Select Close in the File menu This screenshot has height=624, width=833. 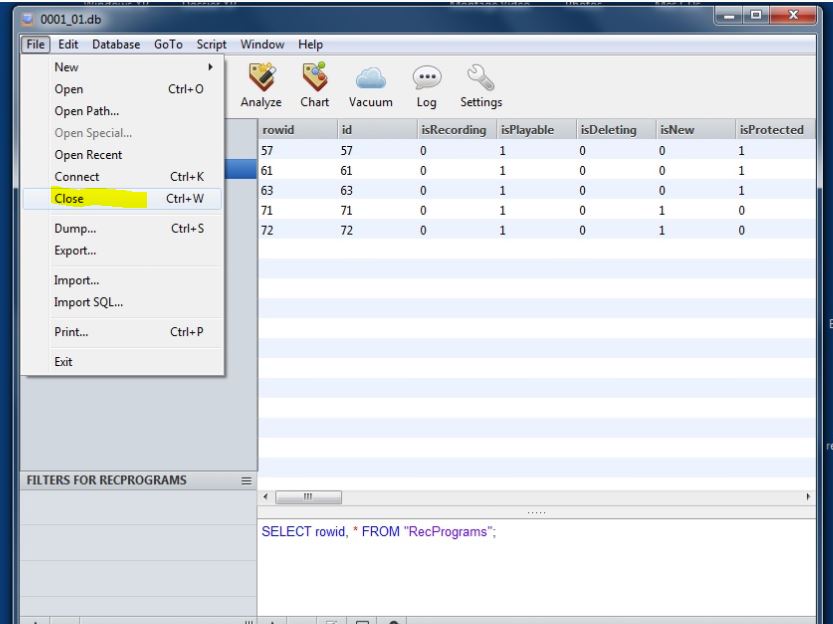coord(70,199)
